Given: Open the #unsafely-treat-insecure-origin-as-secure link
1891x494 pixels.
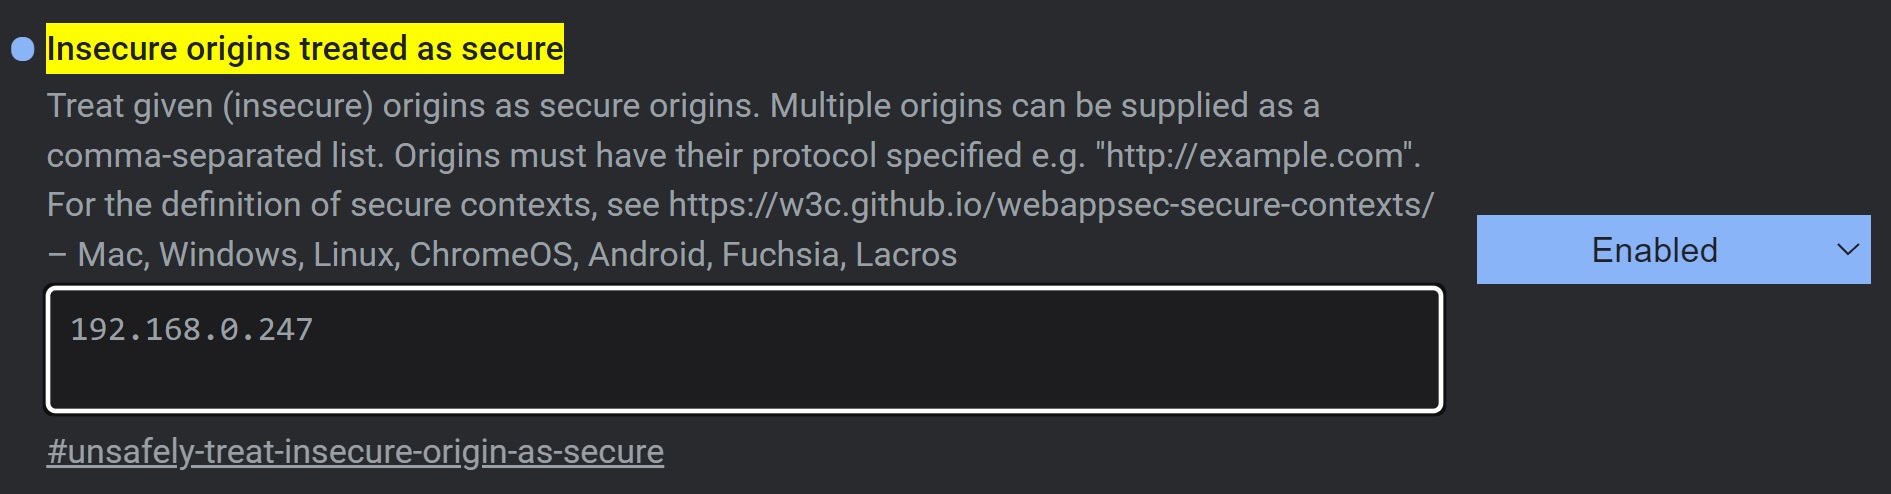Looking at the screenshot, I should coord(355,452).
